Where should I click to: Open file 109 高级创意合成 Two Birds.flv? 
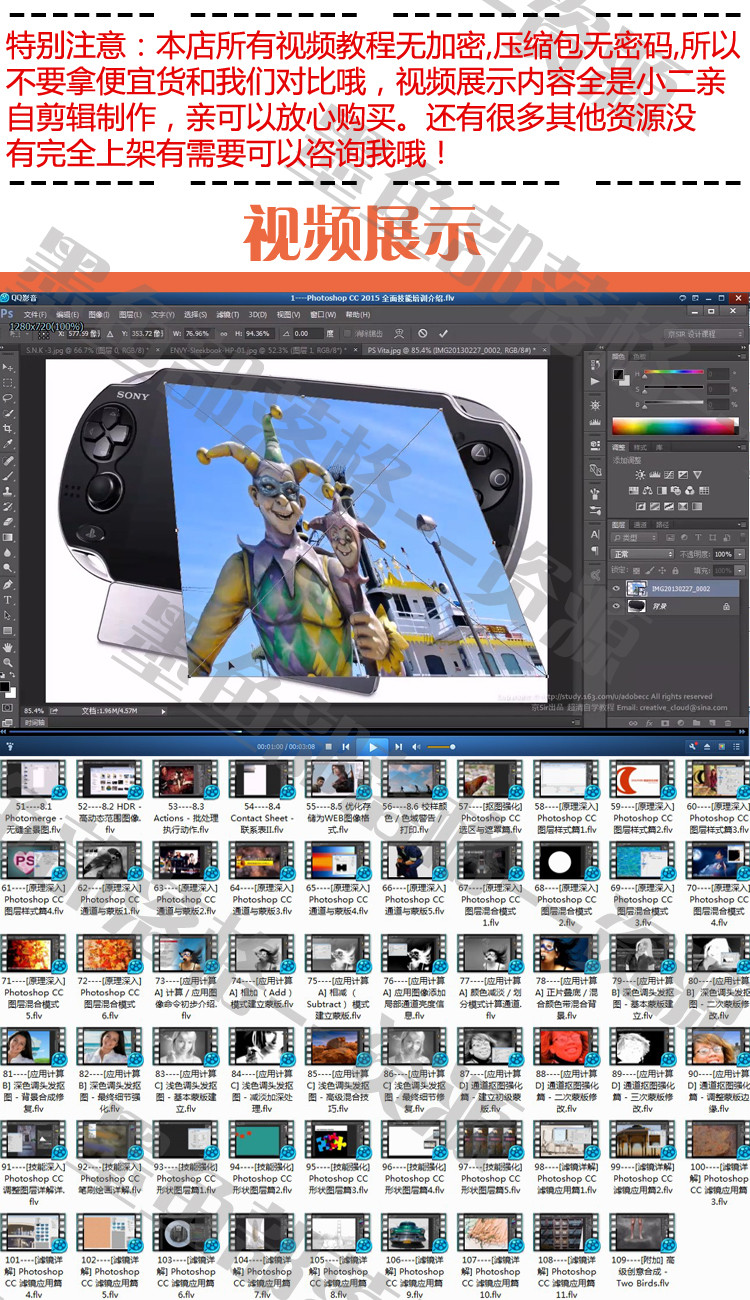[642, 1250]
